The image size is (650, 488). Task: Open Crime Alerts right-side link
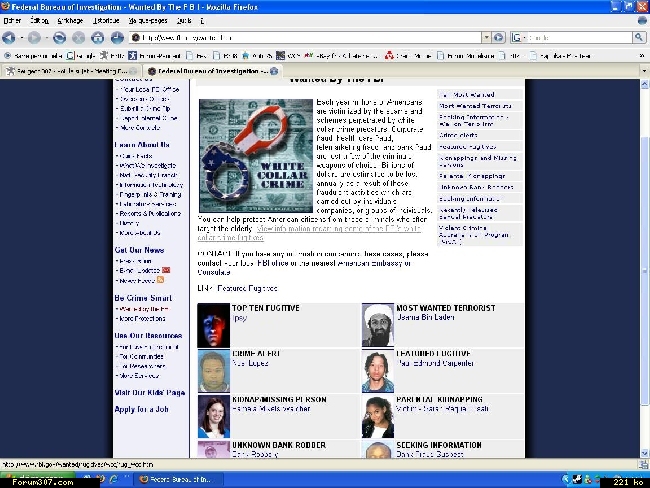click(458, 135)
